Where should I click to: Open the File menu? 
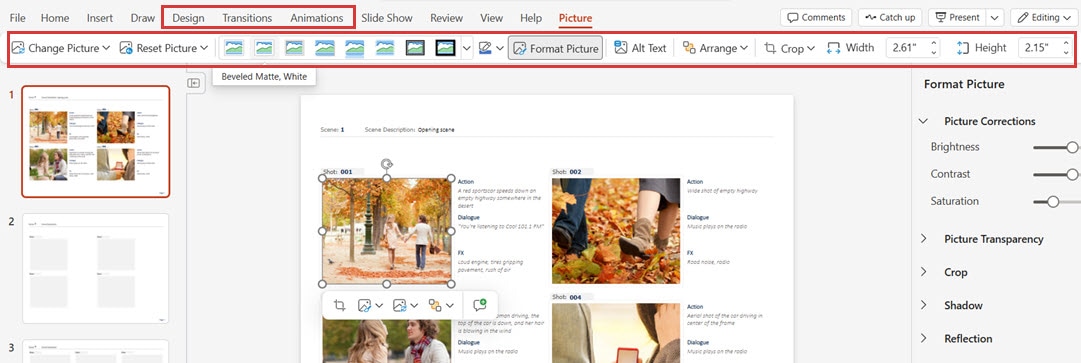pos(17,18)
